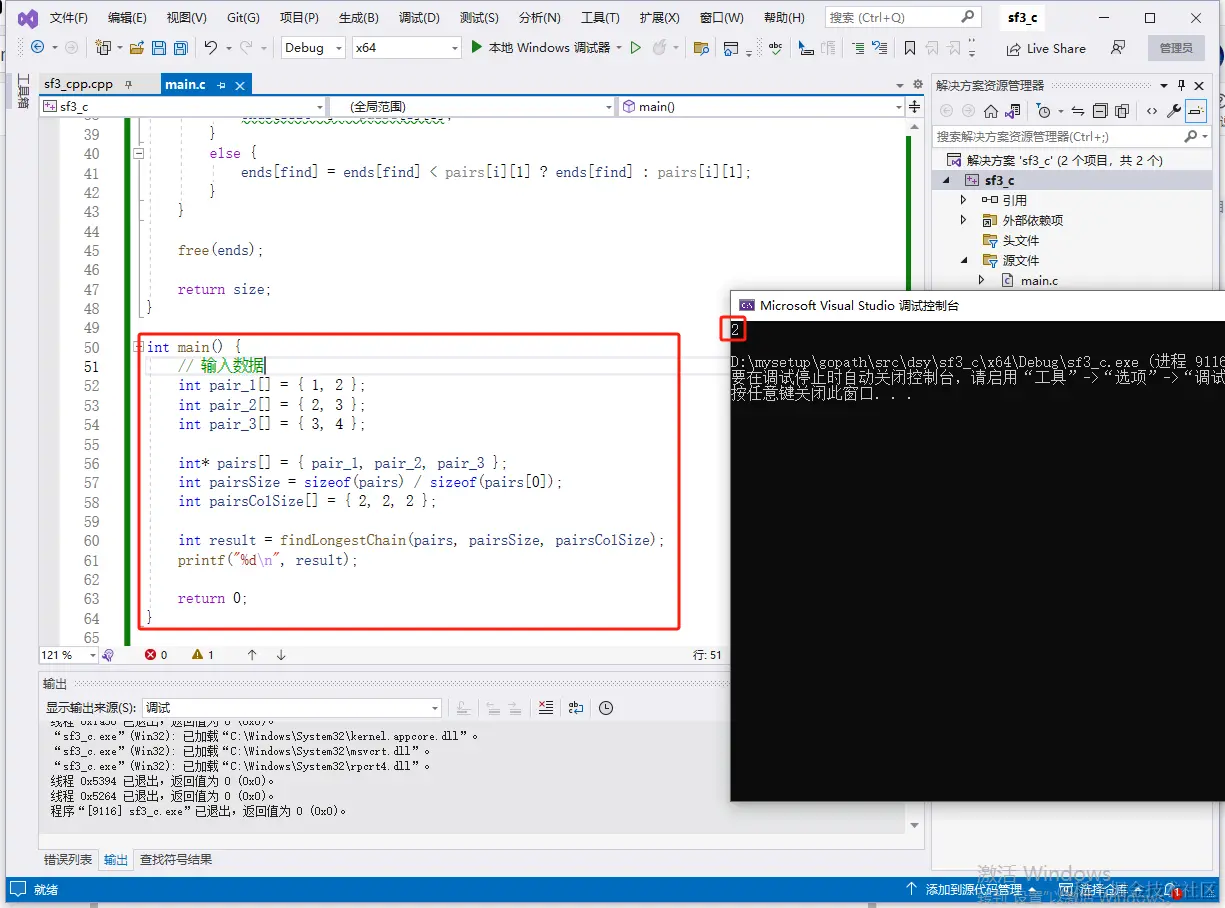Open the x64 platform dropdown
Screen dimensions: 1225x908
[407, 48]
